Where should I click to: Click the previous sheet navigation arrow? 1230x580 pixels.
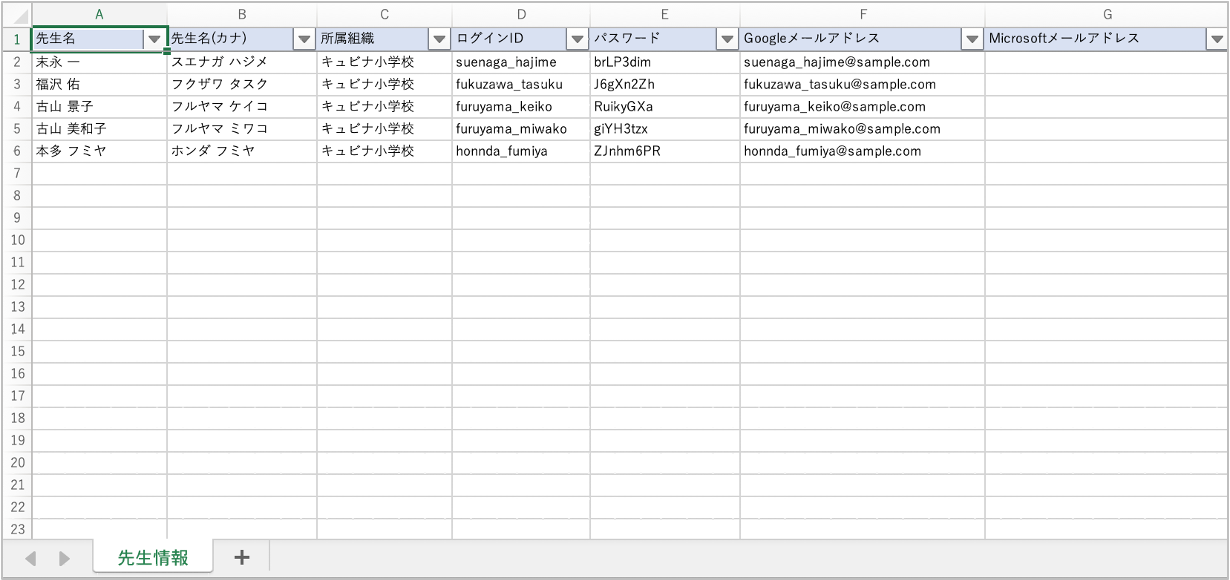click(31, 559)
